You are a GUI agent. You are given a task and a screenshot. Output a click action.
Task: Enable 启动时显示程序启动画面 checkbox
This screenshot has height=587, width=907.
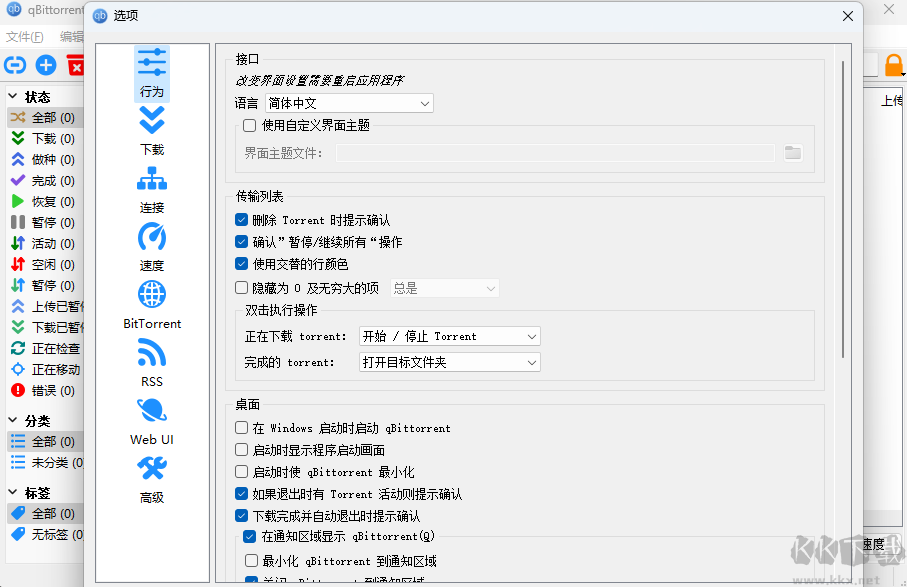(x=242, y=450)
